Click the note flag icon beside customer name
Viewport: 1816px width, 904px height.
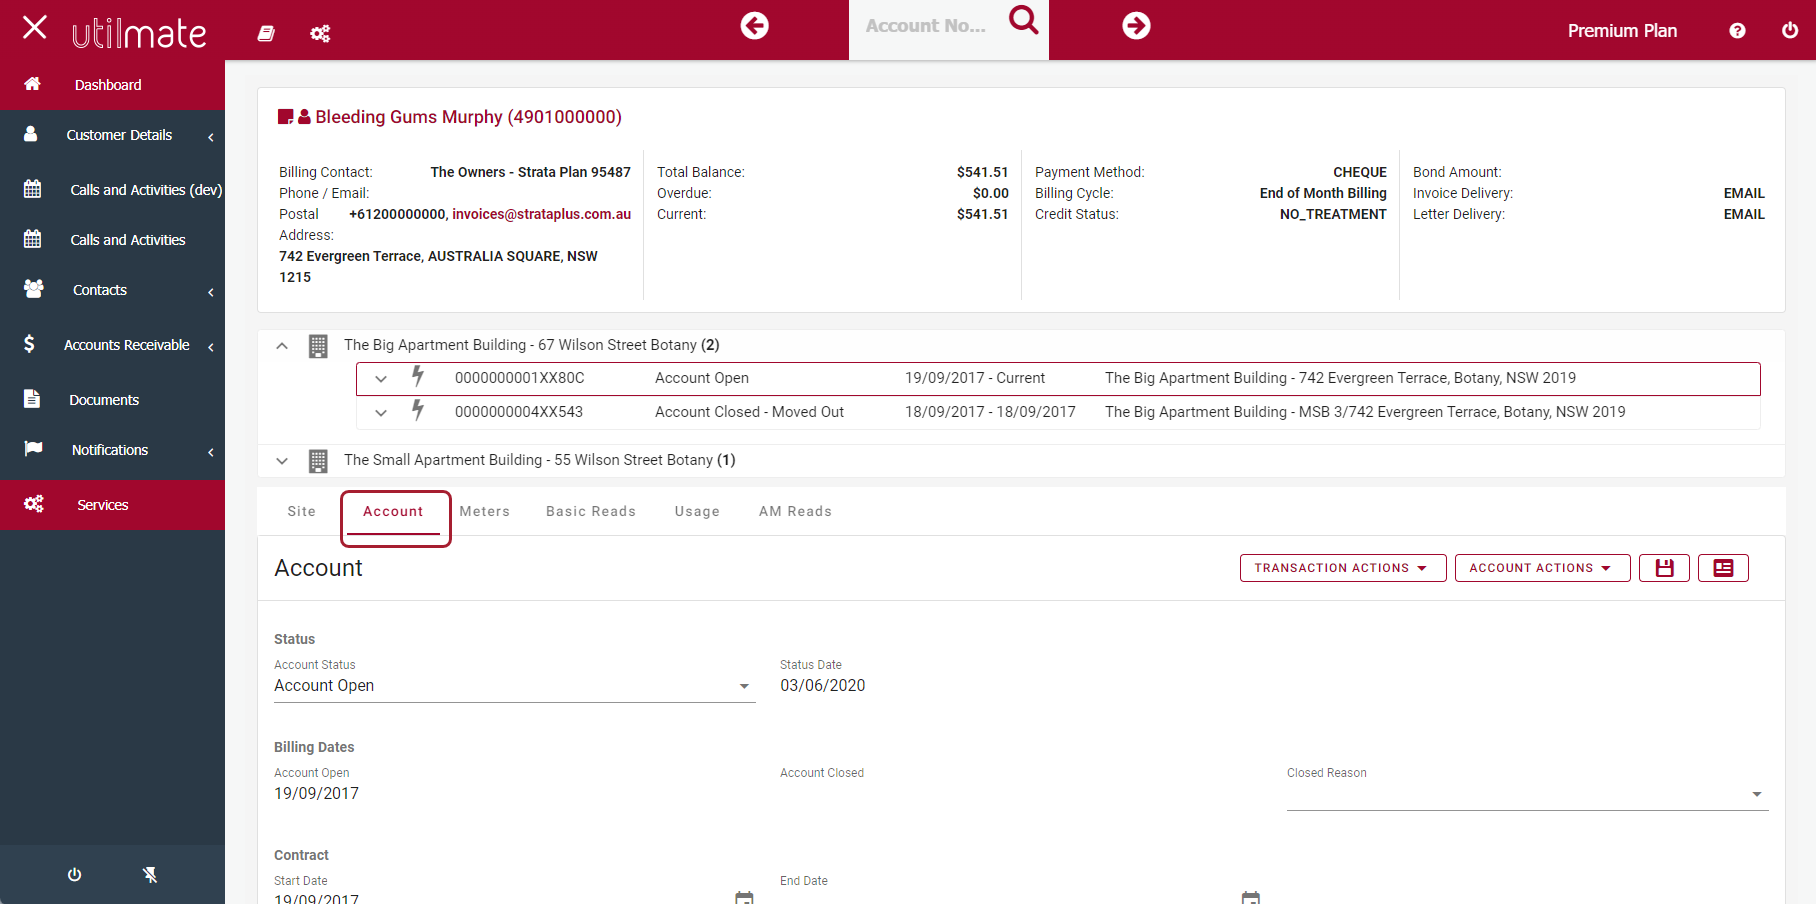pyautogui.click(x=285, y=117)
